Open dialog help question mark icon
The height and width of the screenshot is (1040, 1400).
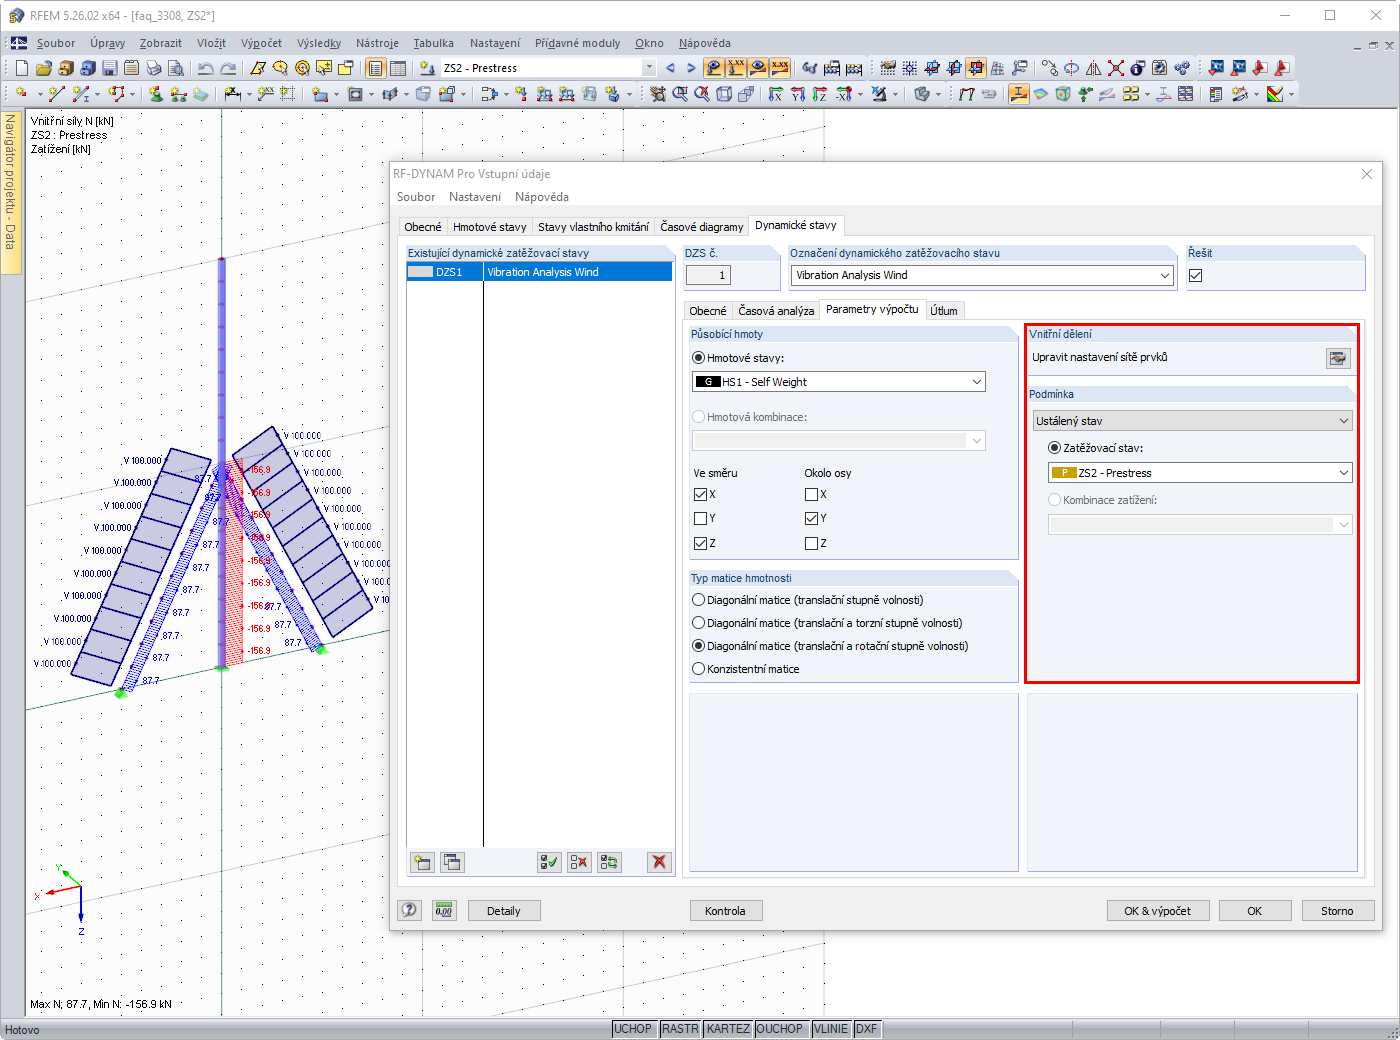click(409, 910)
